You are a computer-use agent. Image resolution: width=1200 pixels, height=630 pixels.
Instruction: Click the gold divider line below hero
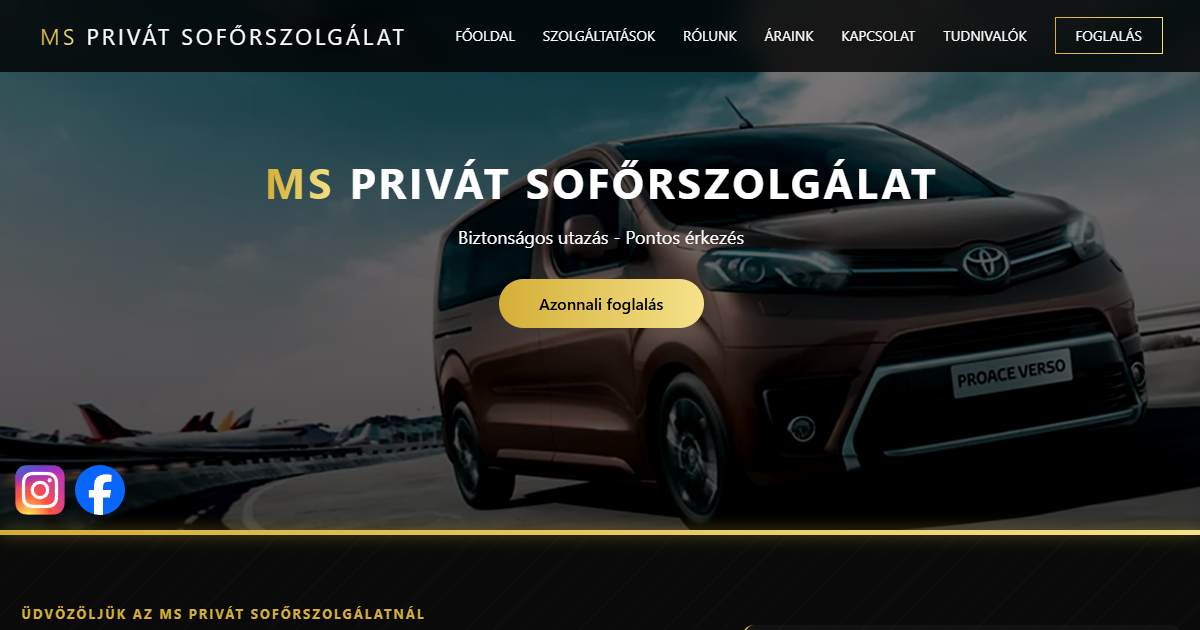click(600, 532)
